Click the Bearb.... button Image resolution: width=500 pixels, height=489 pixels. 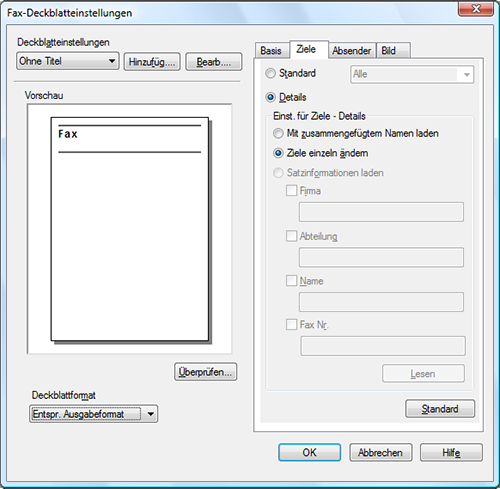(x=214, y=62)
